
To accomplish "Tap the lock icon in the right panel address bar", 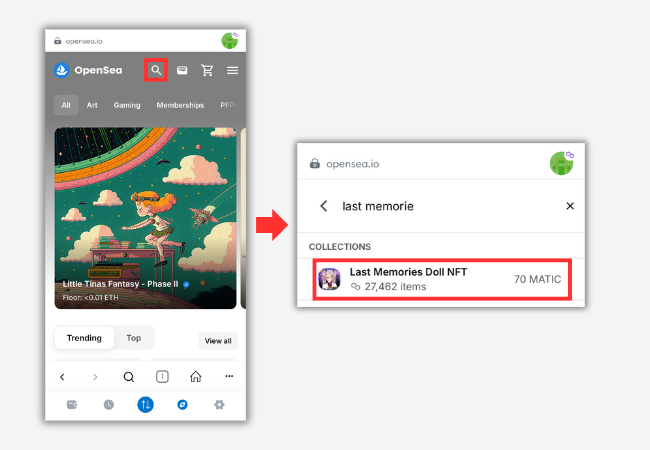I will [x=315, y=163].
